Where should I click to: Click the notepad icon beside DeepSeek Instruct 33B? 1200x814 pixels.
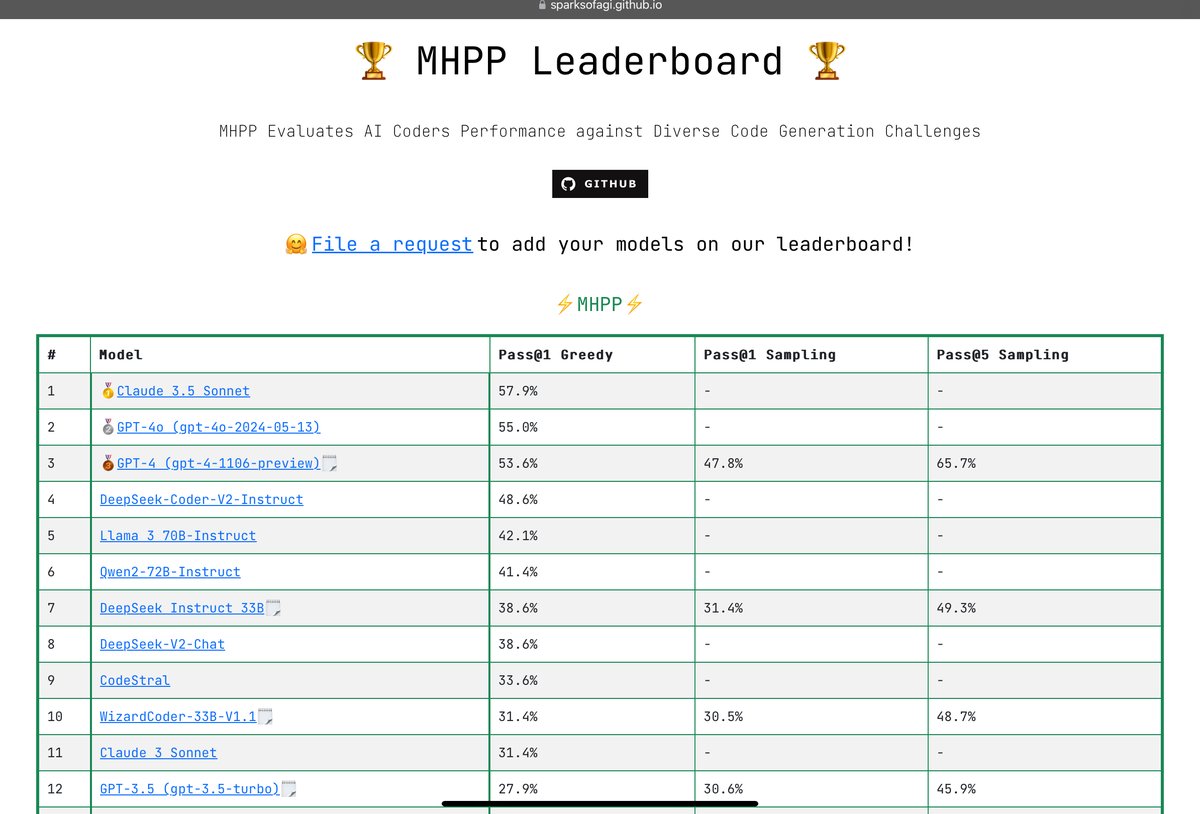pos(273,608)
